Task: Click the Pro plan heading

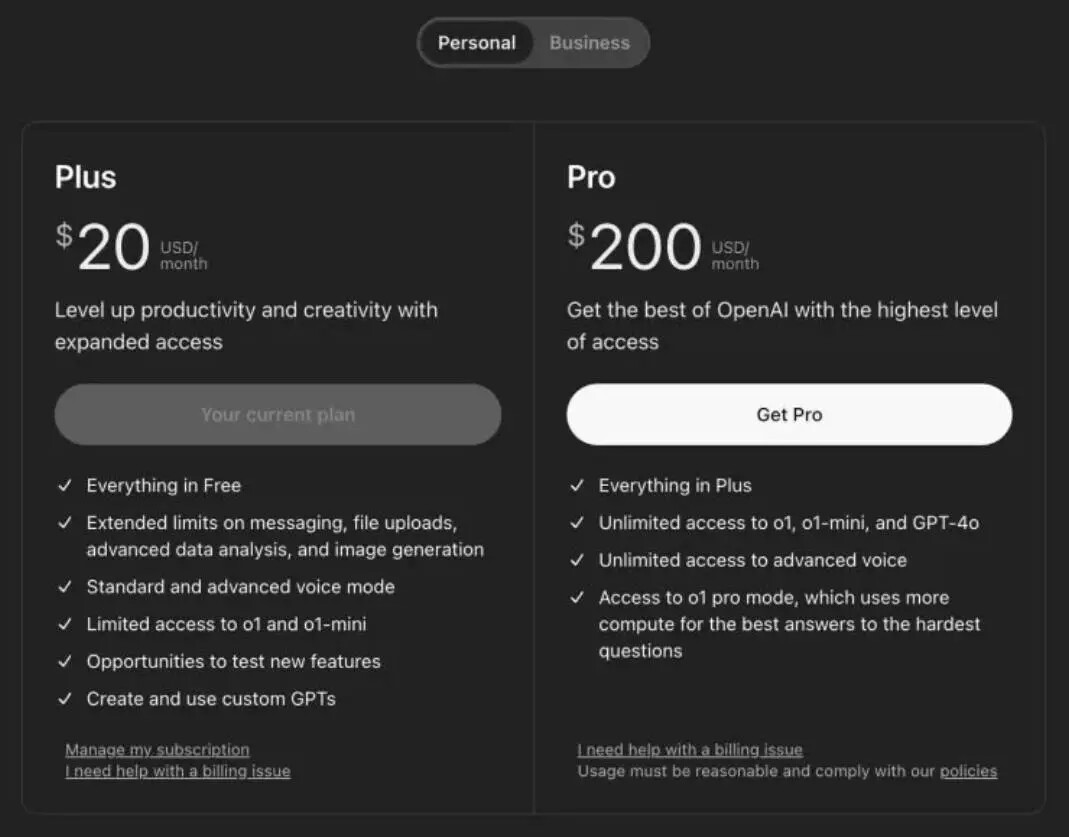Action: pos(591,177)
